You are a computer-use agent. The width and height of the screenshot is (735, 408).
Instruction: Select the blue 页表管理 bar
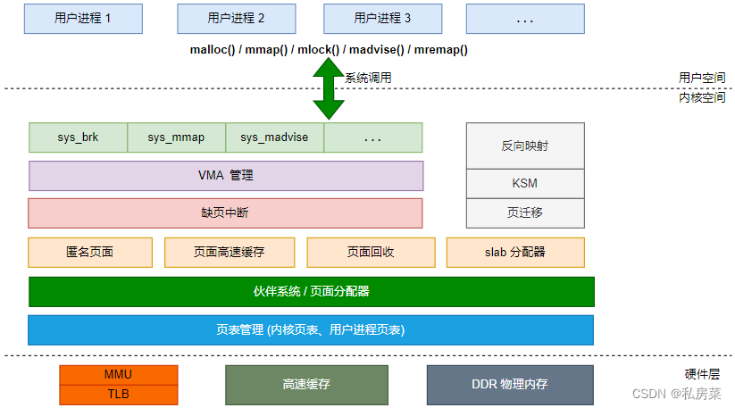coord(311,330)
